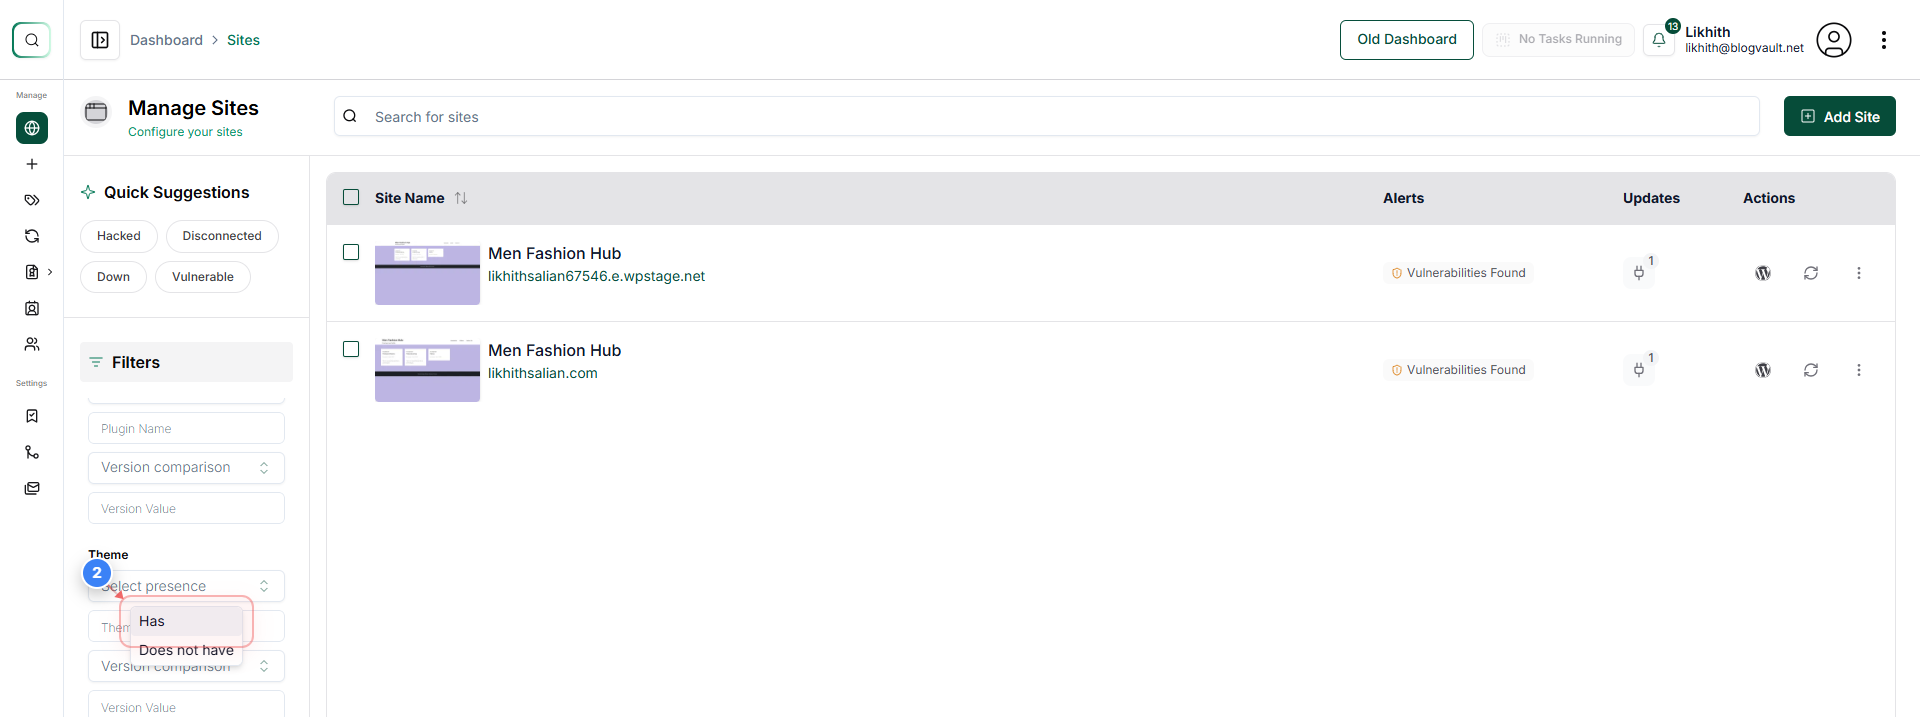Click the Manage Sites window icon
Image resolution: width=1920 pixels, height=717 pixels.
point(96,111)
